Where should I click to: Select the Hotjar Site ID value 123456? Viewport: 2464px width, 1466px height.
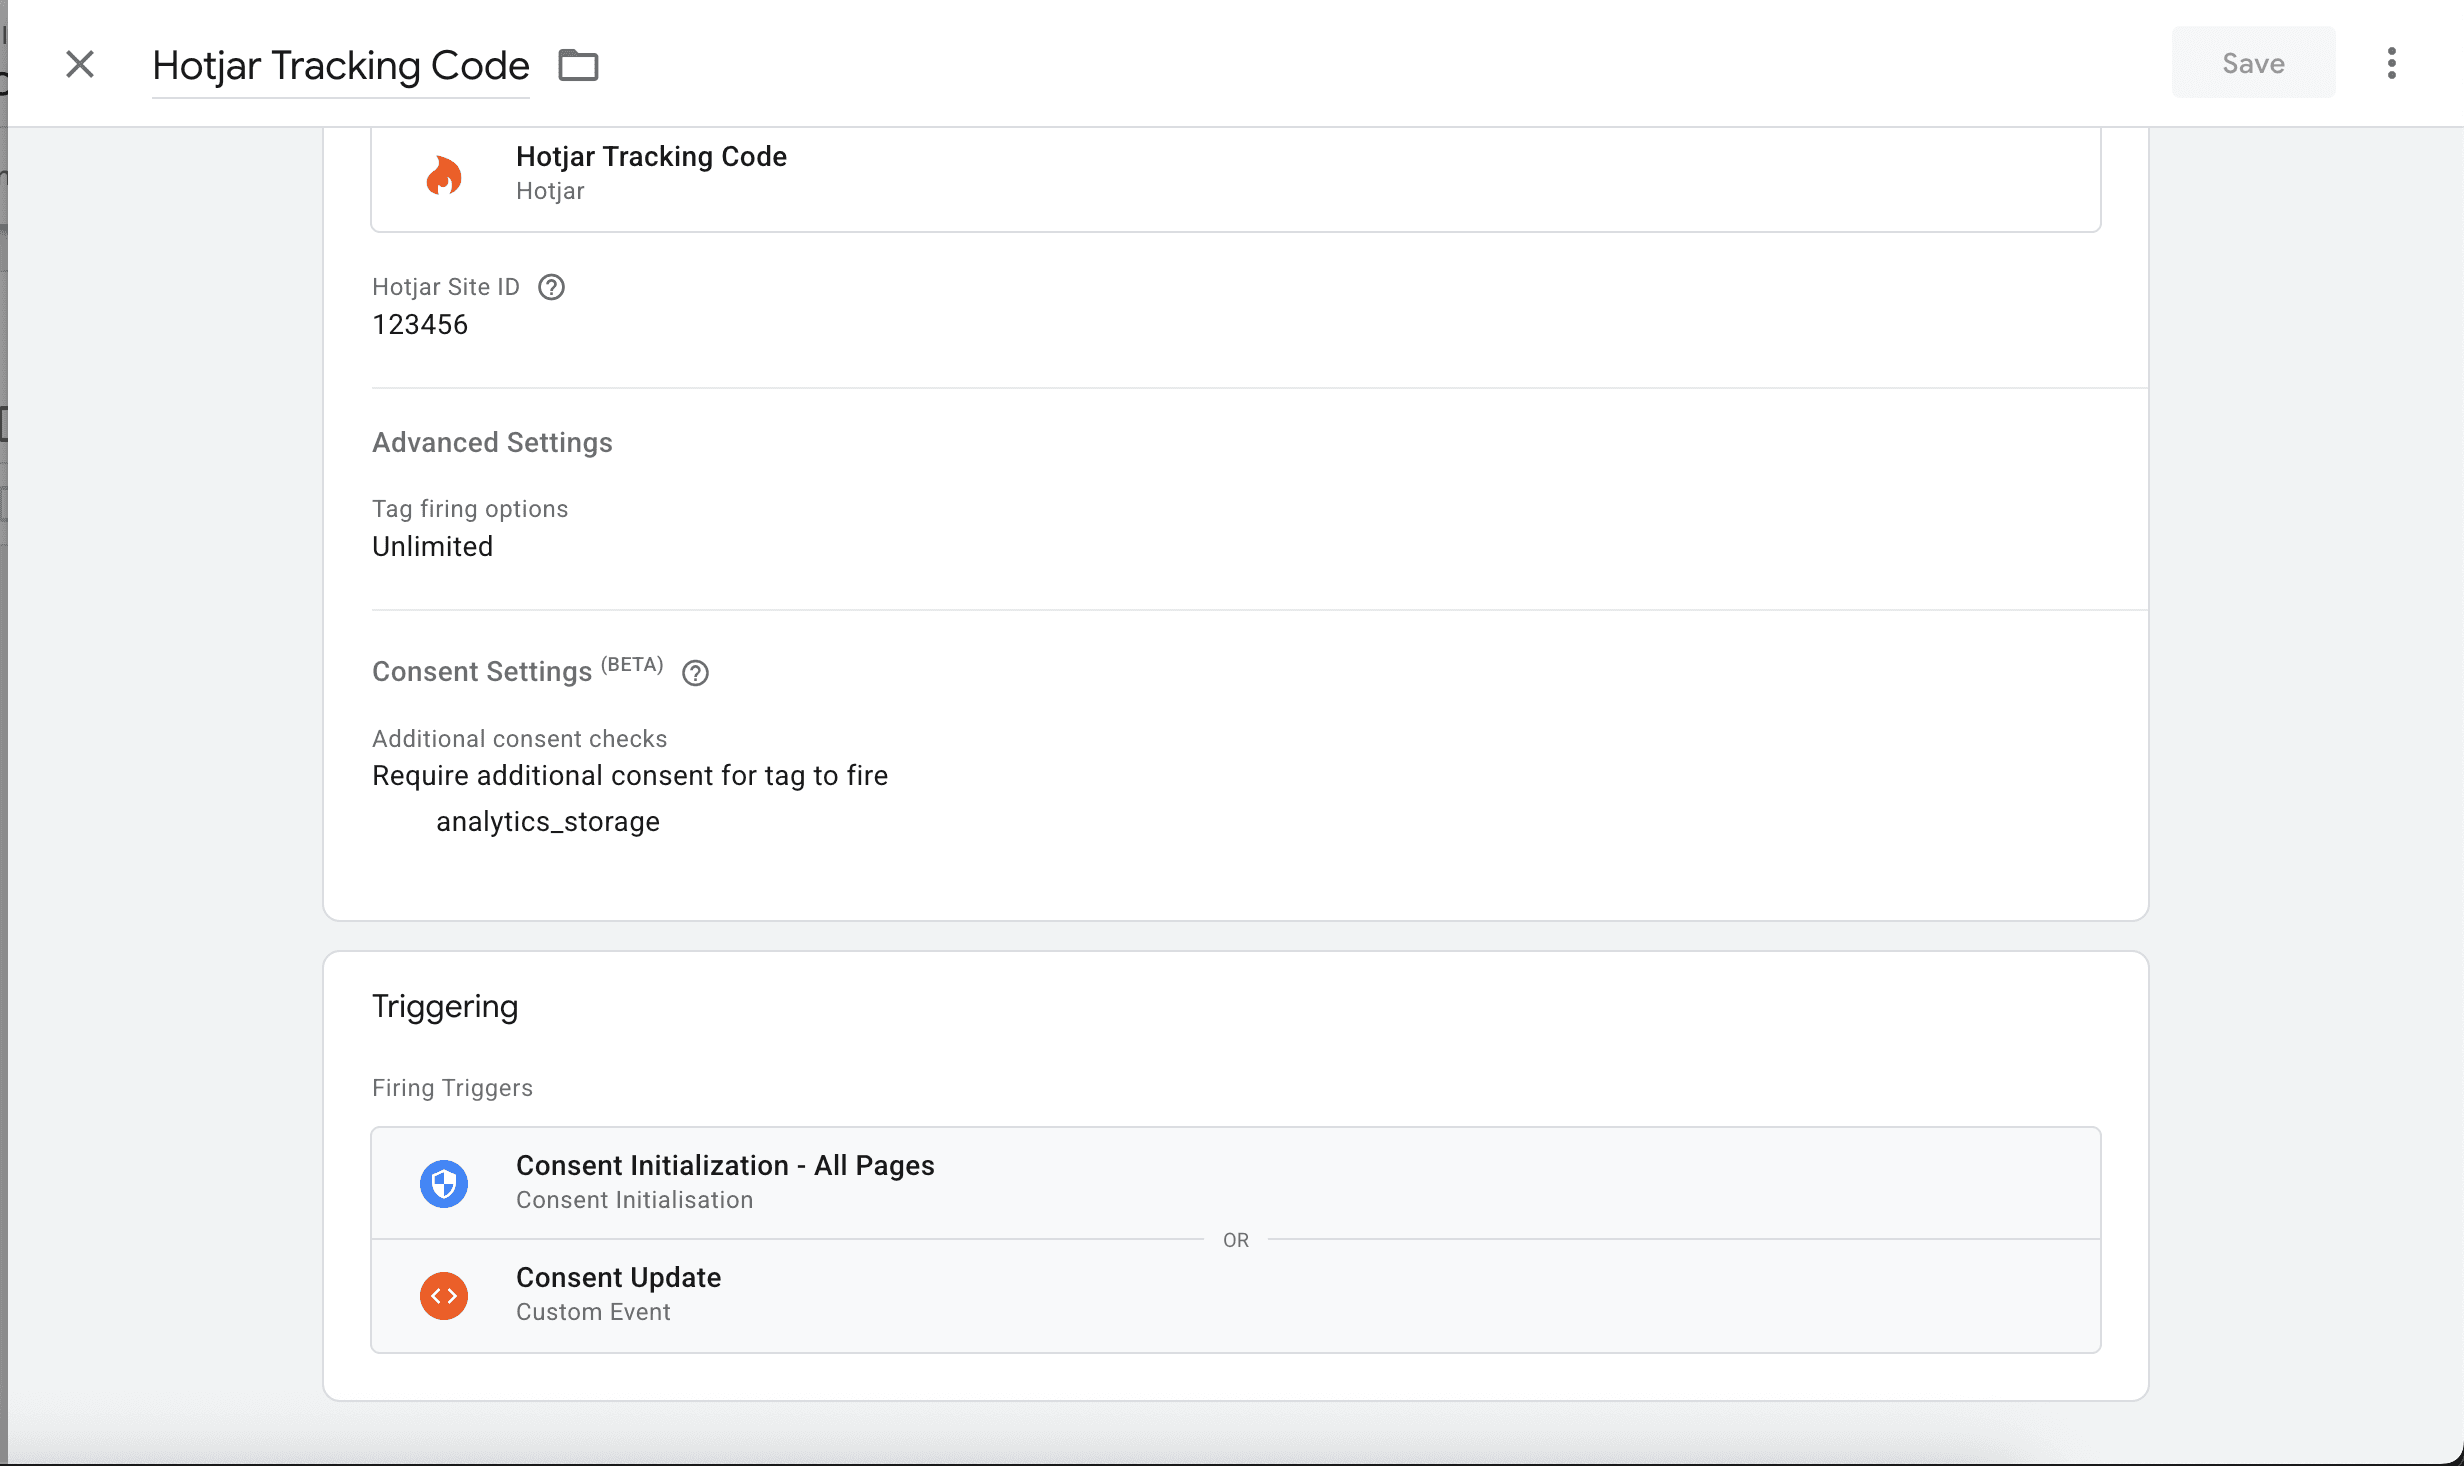(420, 325)
